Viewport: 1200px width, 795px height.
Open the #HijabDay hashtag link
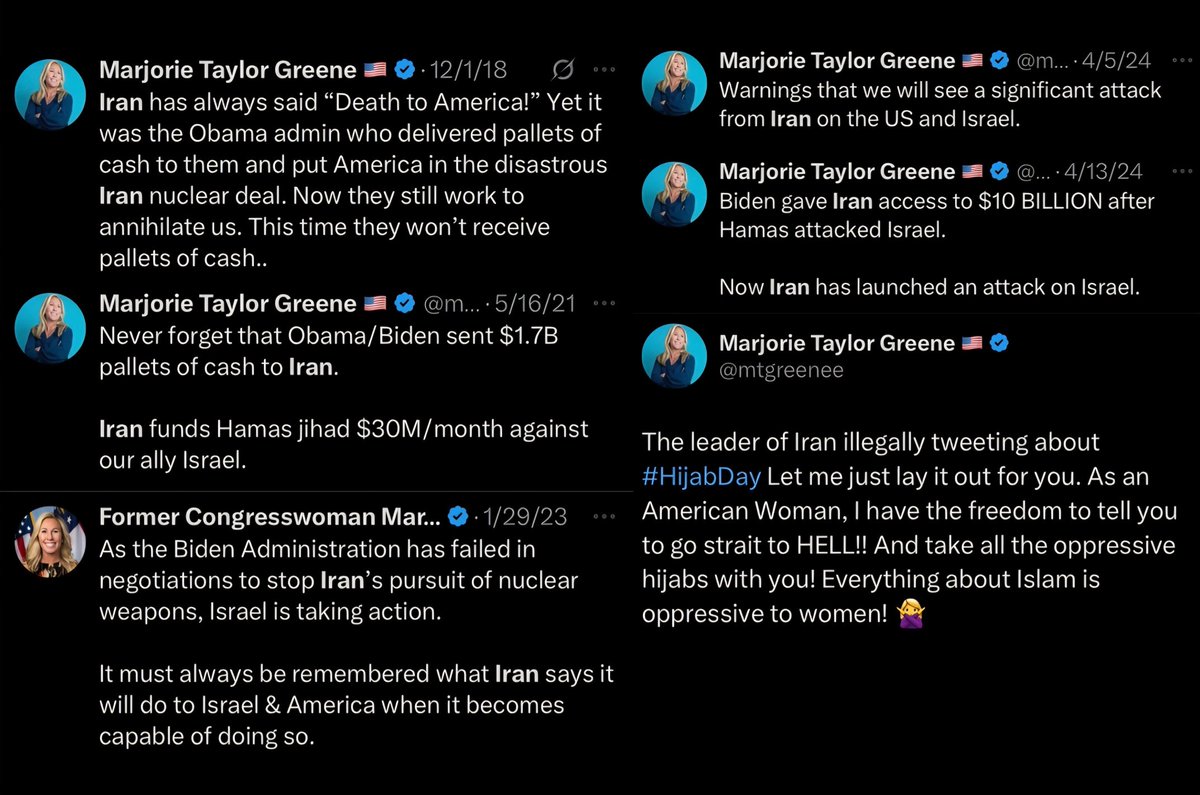coord(702,475)
